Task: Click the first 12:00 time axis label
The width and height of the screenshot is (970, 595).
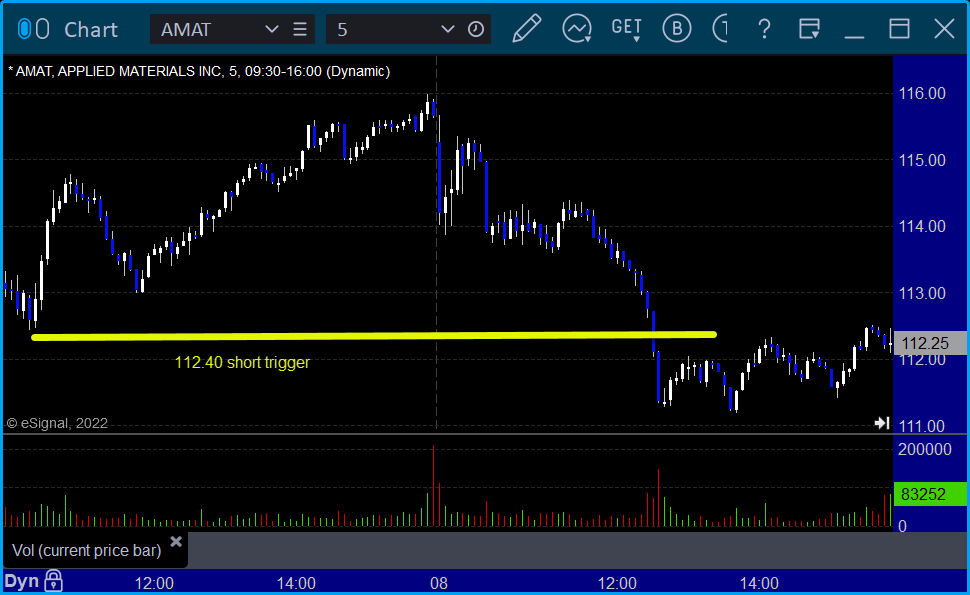Action: (154, 583)
